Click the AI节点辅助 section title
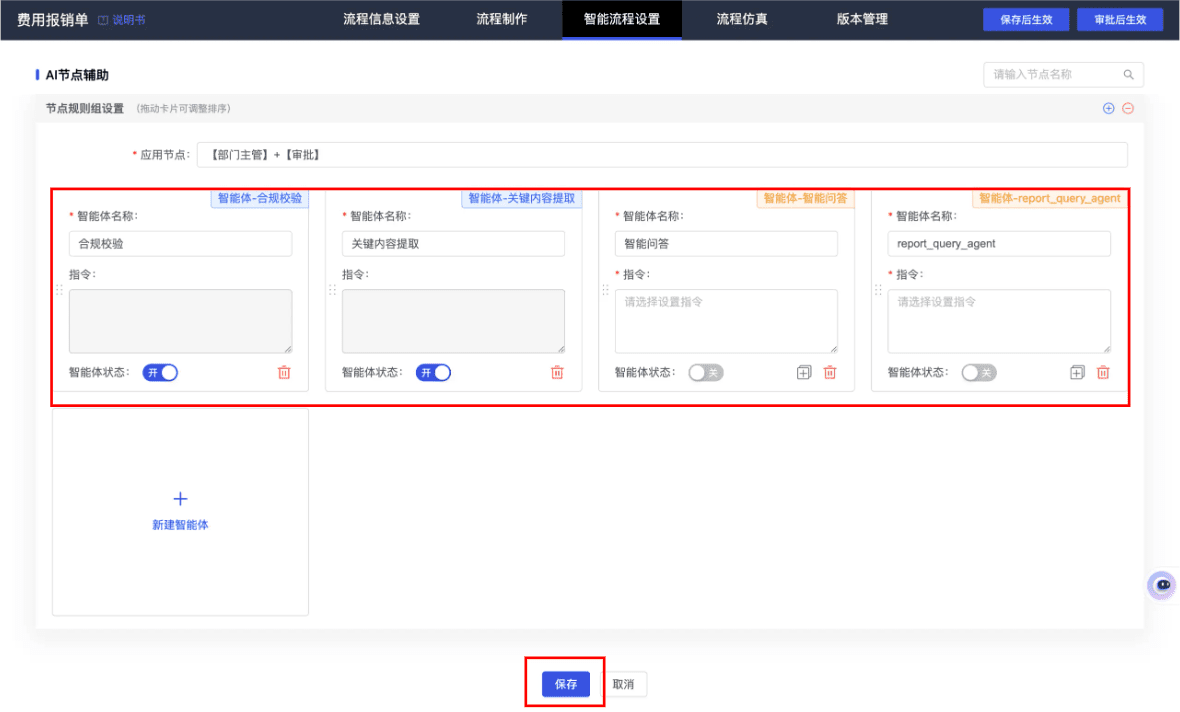 [x=77, y=75]
